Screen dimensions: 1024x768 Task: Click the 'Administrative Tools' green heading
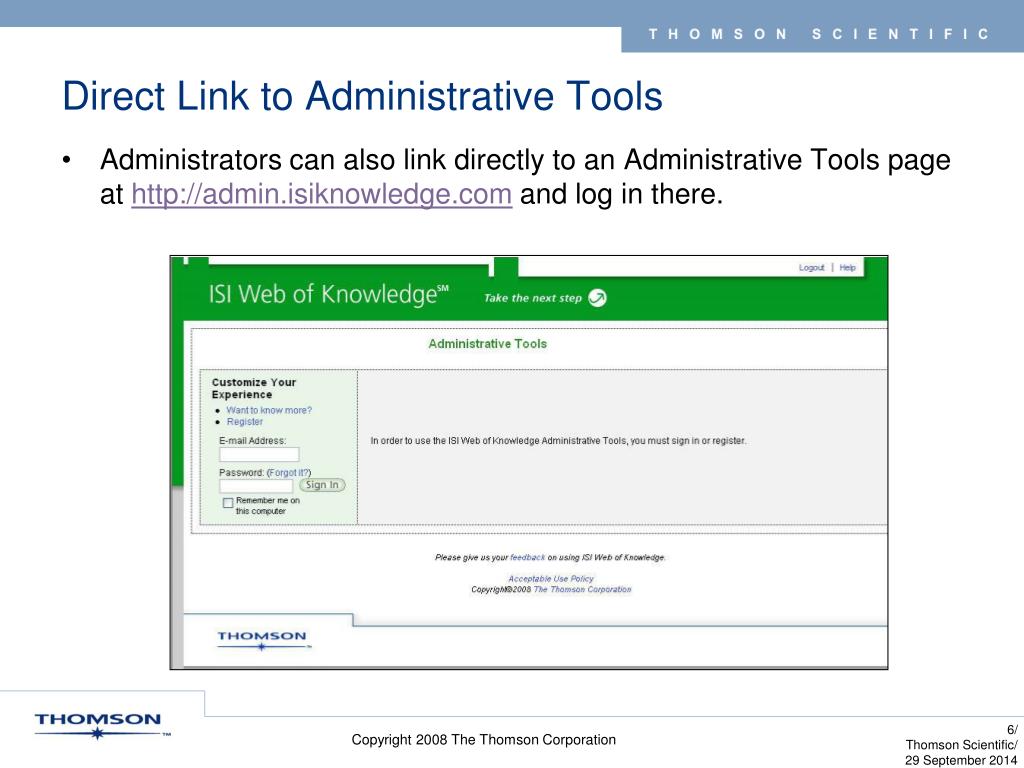(487, 344)
